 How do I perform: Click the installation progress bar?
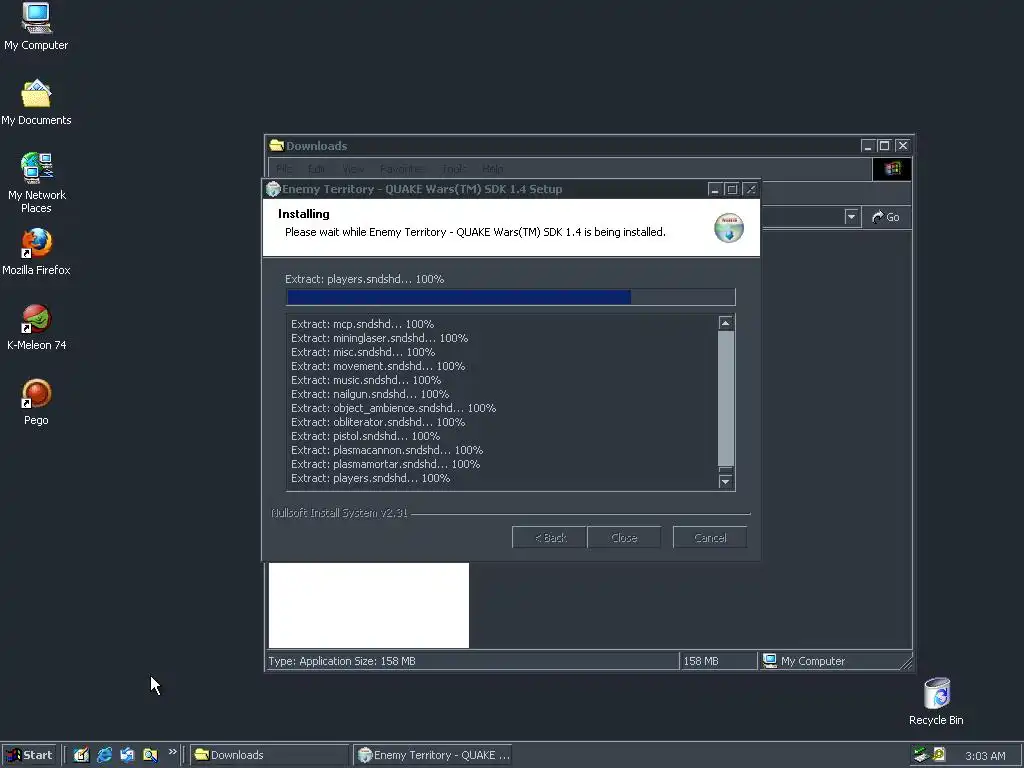pos(511,297)
